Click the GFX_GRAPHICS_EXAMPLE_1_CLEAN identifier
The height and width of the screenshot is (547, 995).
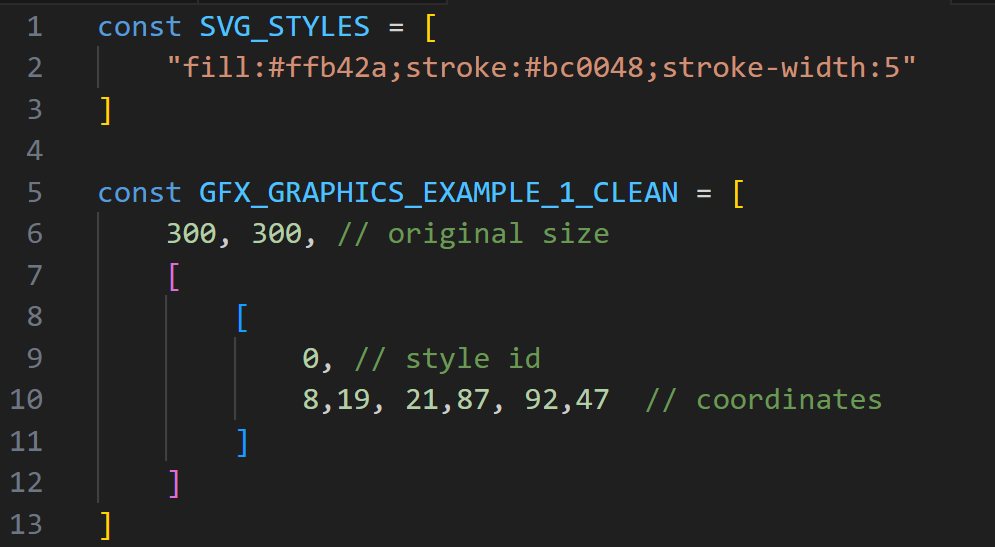(x=438, y=192)
